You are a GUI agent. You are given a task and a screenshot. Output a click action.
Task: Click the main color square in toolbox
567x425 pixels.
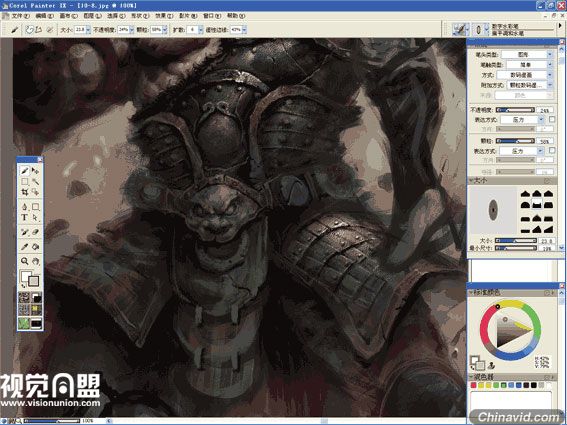tap(26, 276)
